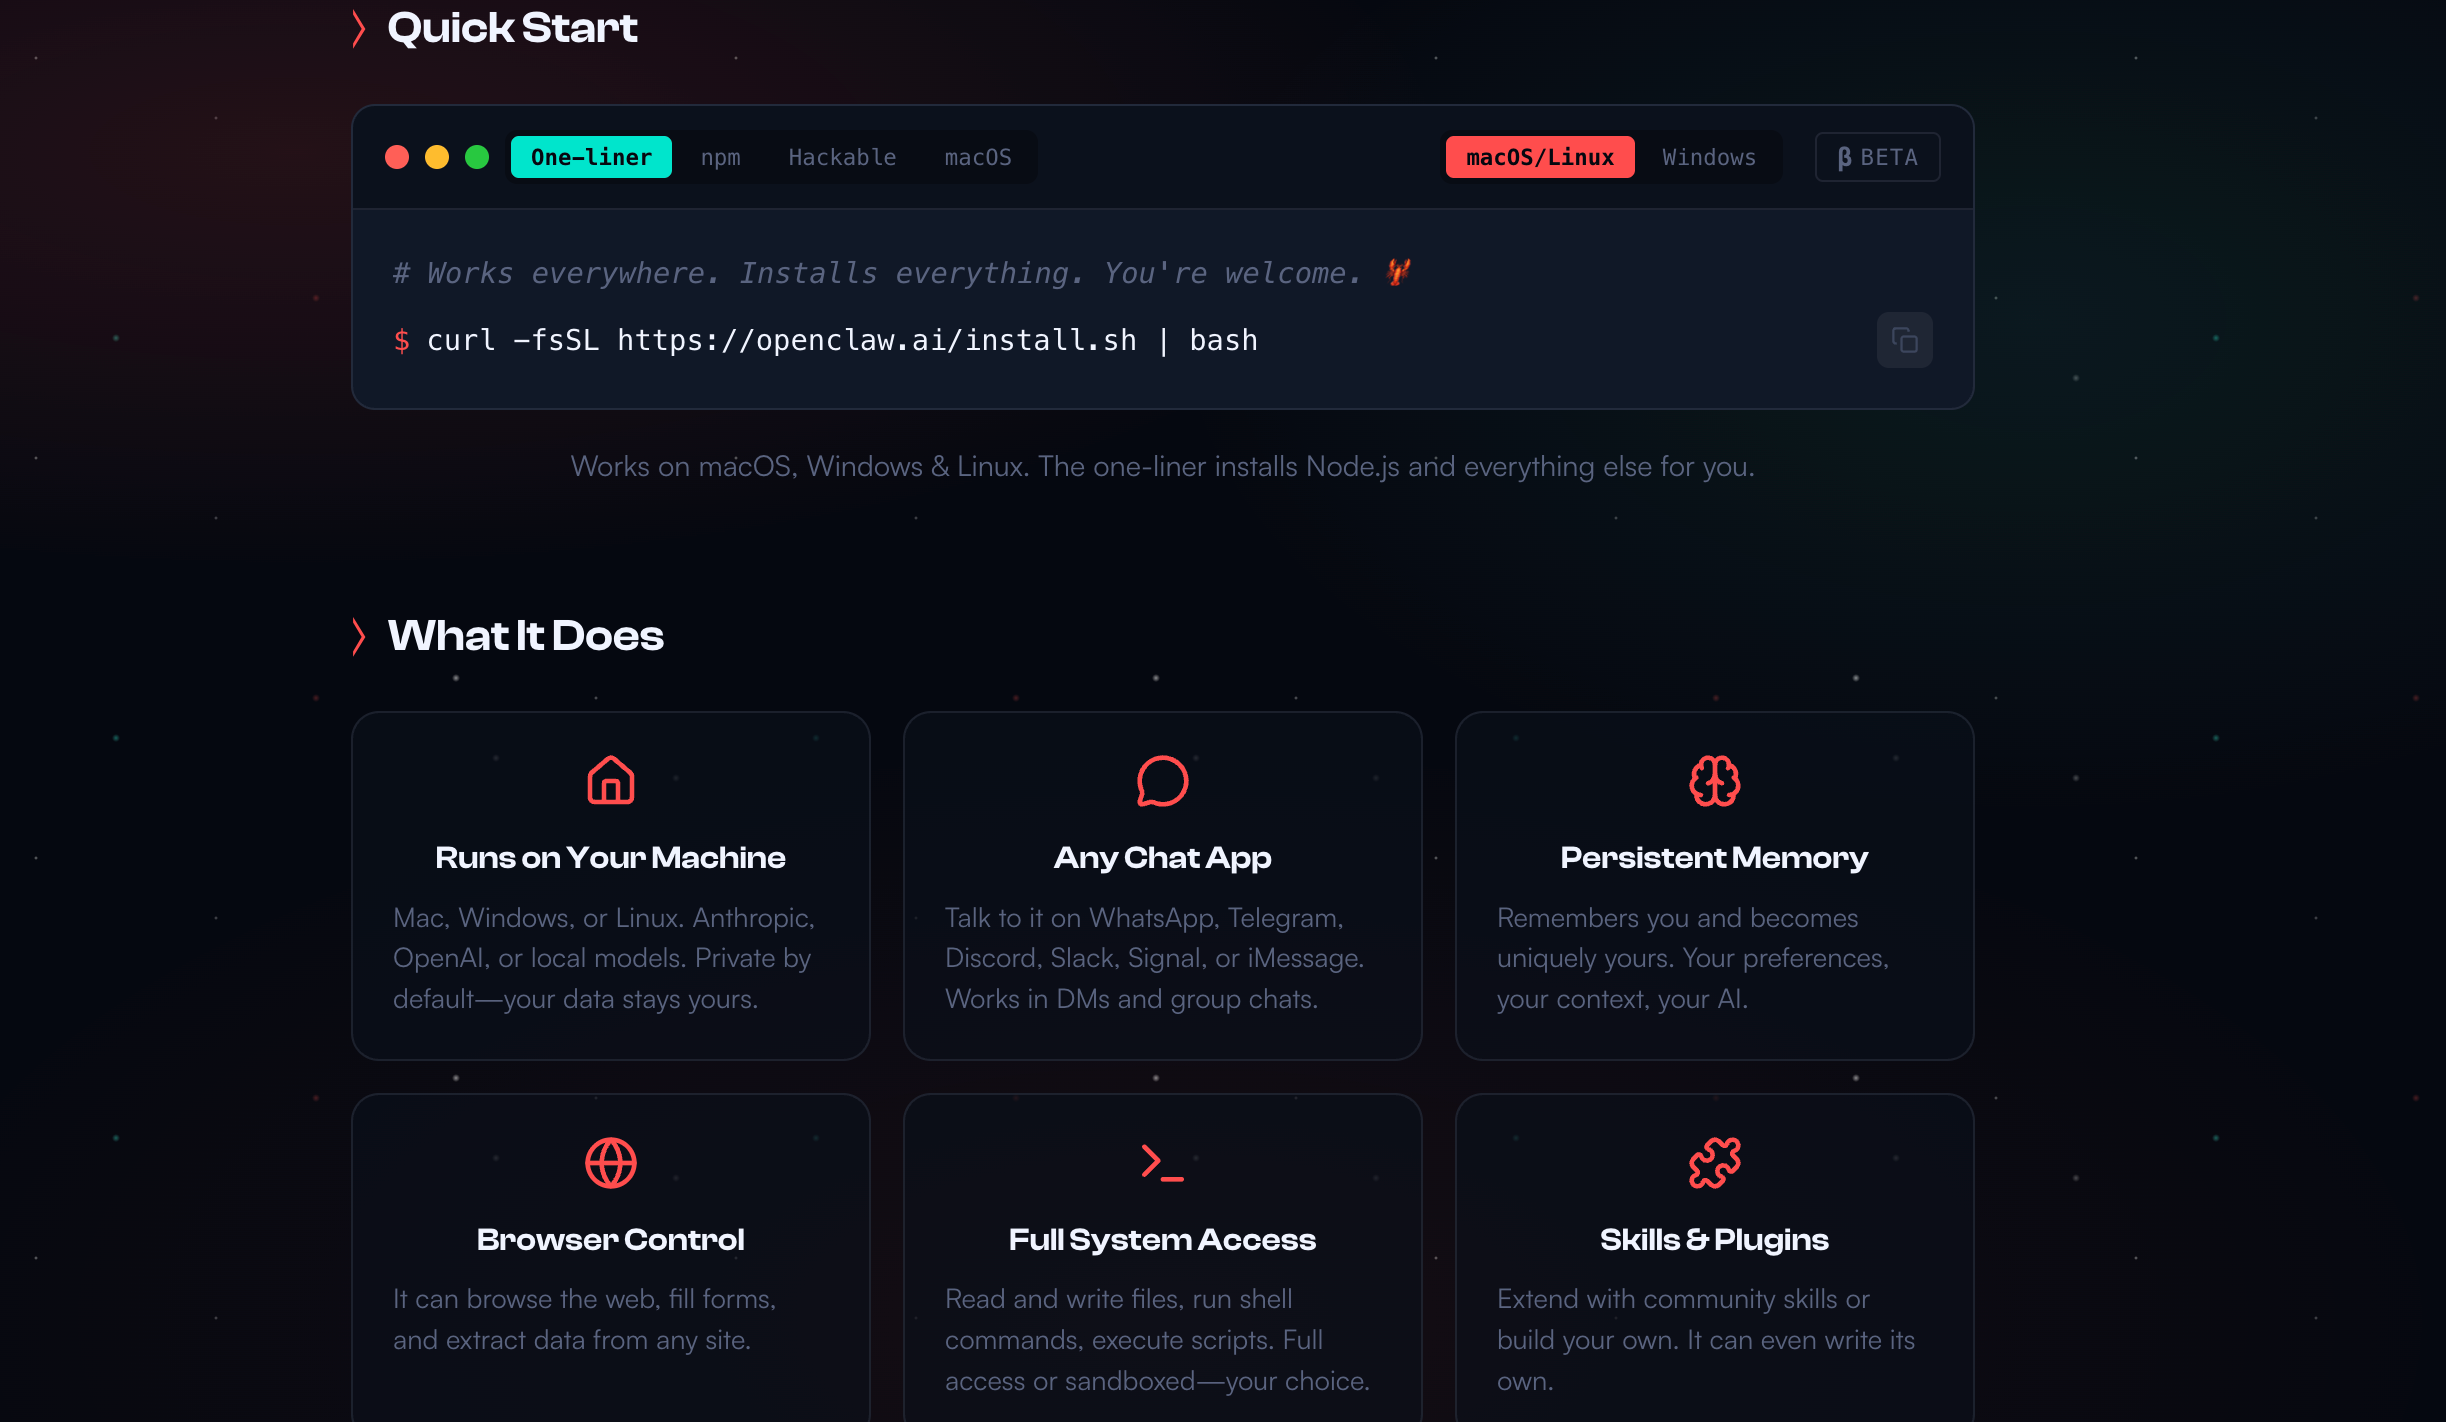Click the red chevron beside Quick Start

point(359,28)
